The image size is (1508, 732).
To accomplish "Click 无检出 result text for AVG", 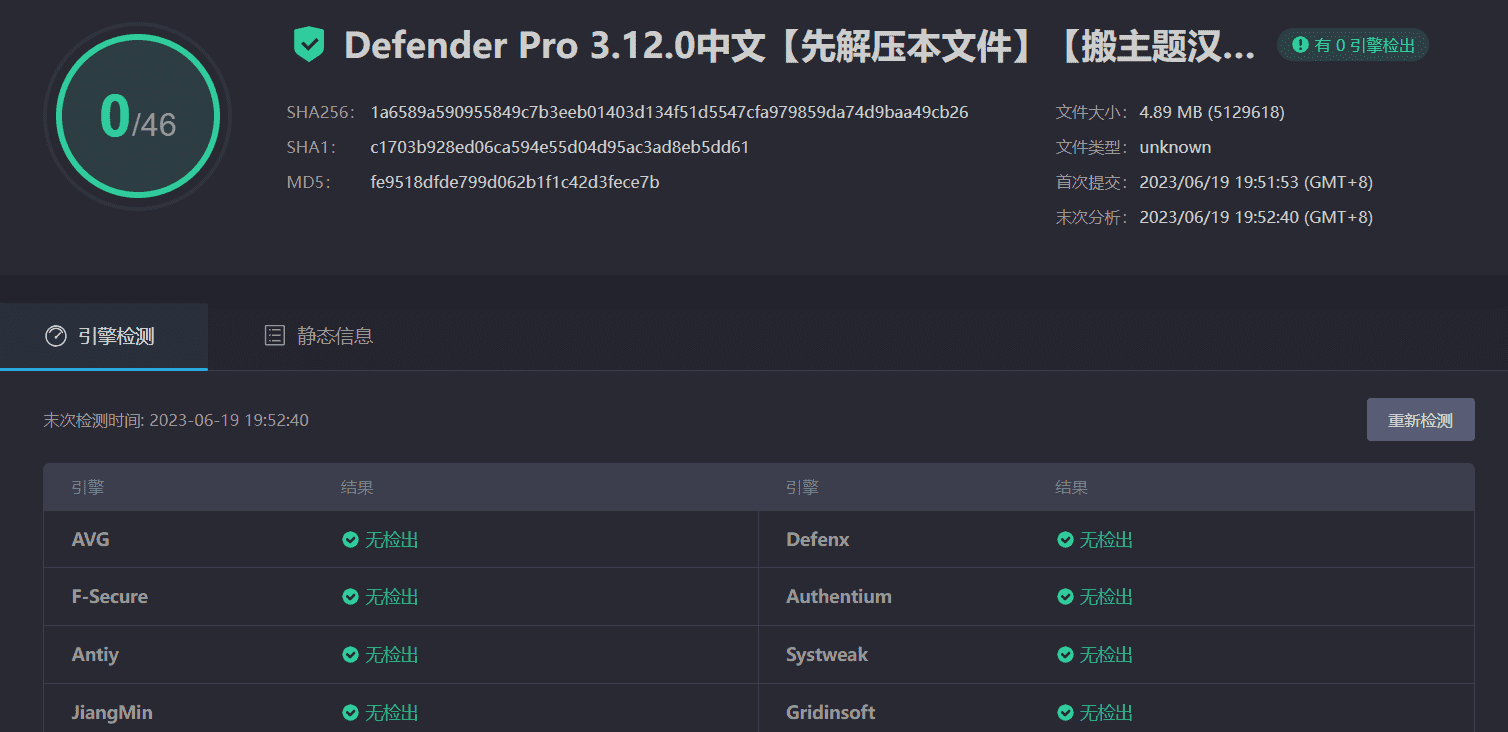I will [391, 540].
